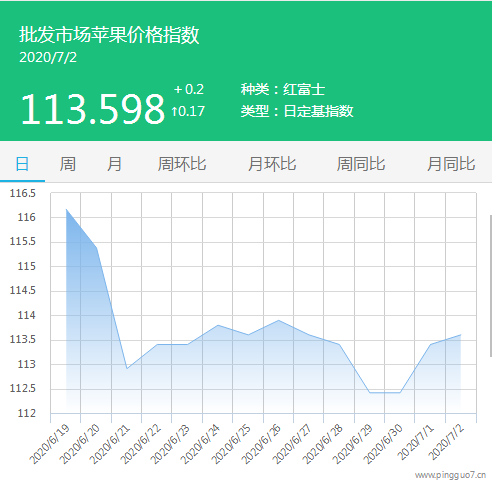Click the vertical scrollbar at right edge
Screen dimensions: 492x487
coord(490,286)
